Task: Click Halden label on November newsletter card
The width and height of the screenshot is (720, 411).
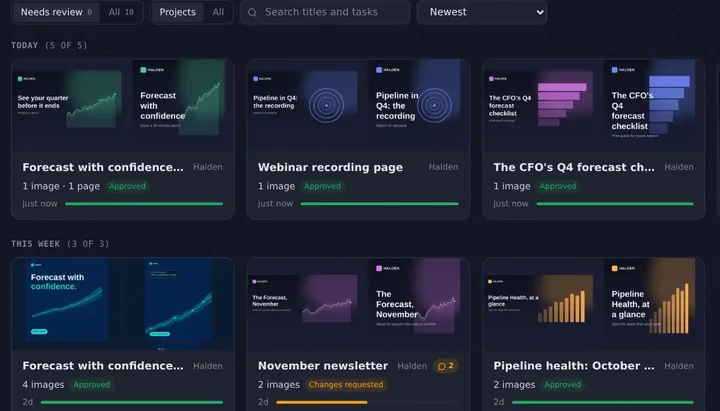Action: (x=412, y=366)
